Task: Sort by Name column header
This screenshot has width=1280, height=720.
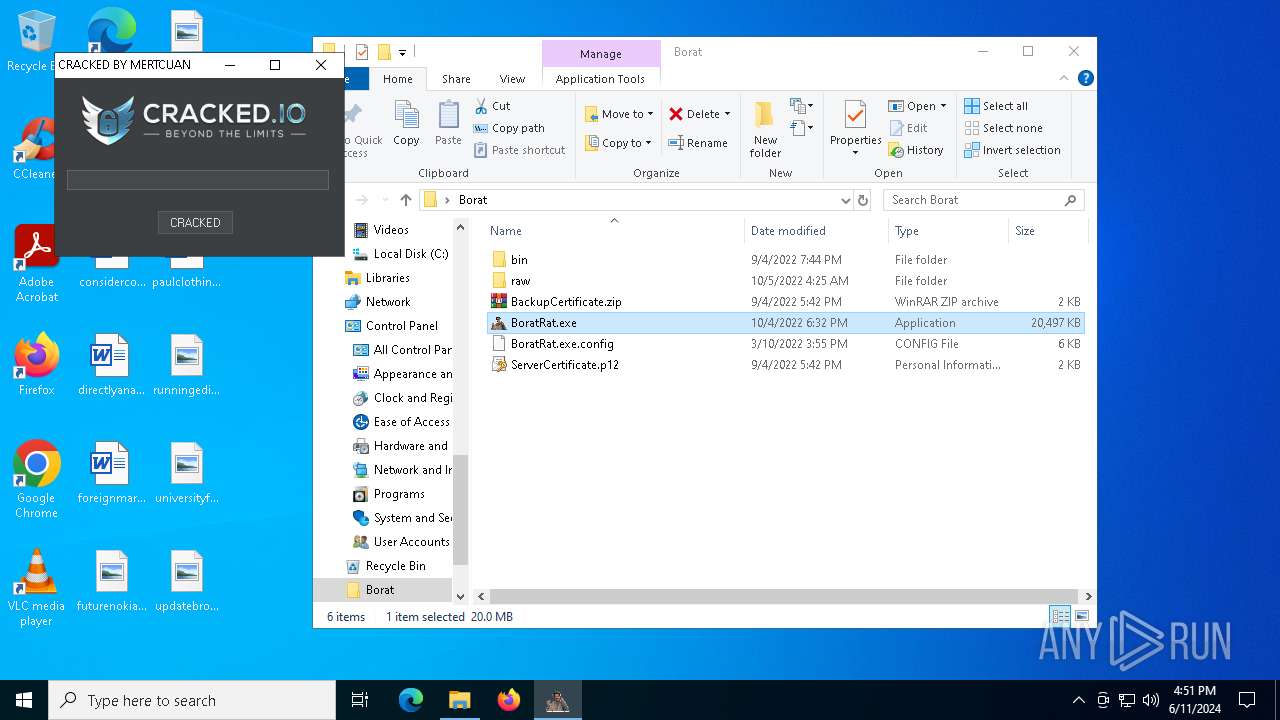Action: coord(614,231)
